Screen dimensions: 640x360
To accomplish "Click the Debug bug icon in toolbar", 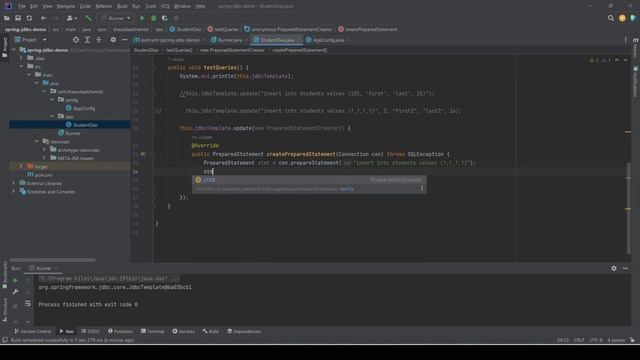I will [x=153, y=18].
